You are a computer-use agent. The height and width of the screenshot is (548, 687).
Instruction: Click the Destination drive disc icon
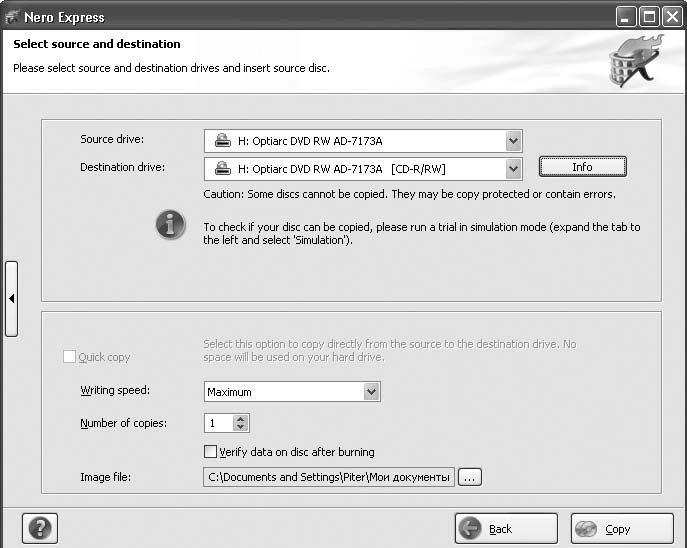pos(223,168)
